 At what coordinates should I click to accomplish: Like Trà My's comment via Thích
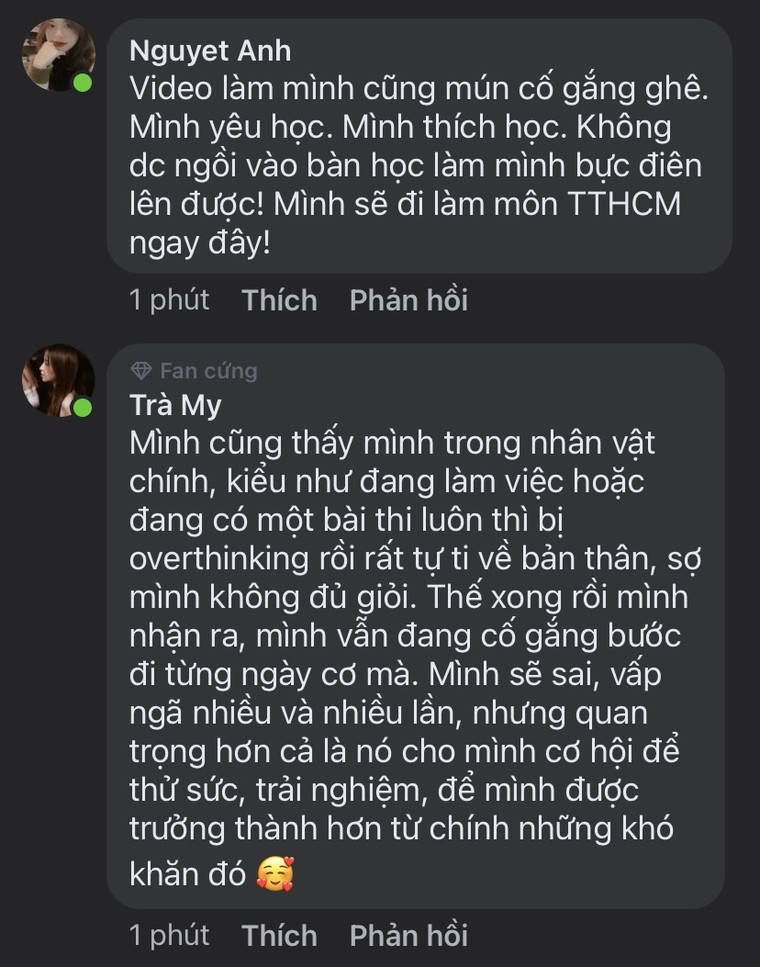tap(279, 936)
